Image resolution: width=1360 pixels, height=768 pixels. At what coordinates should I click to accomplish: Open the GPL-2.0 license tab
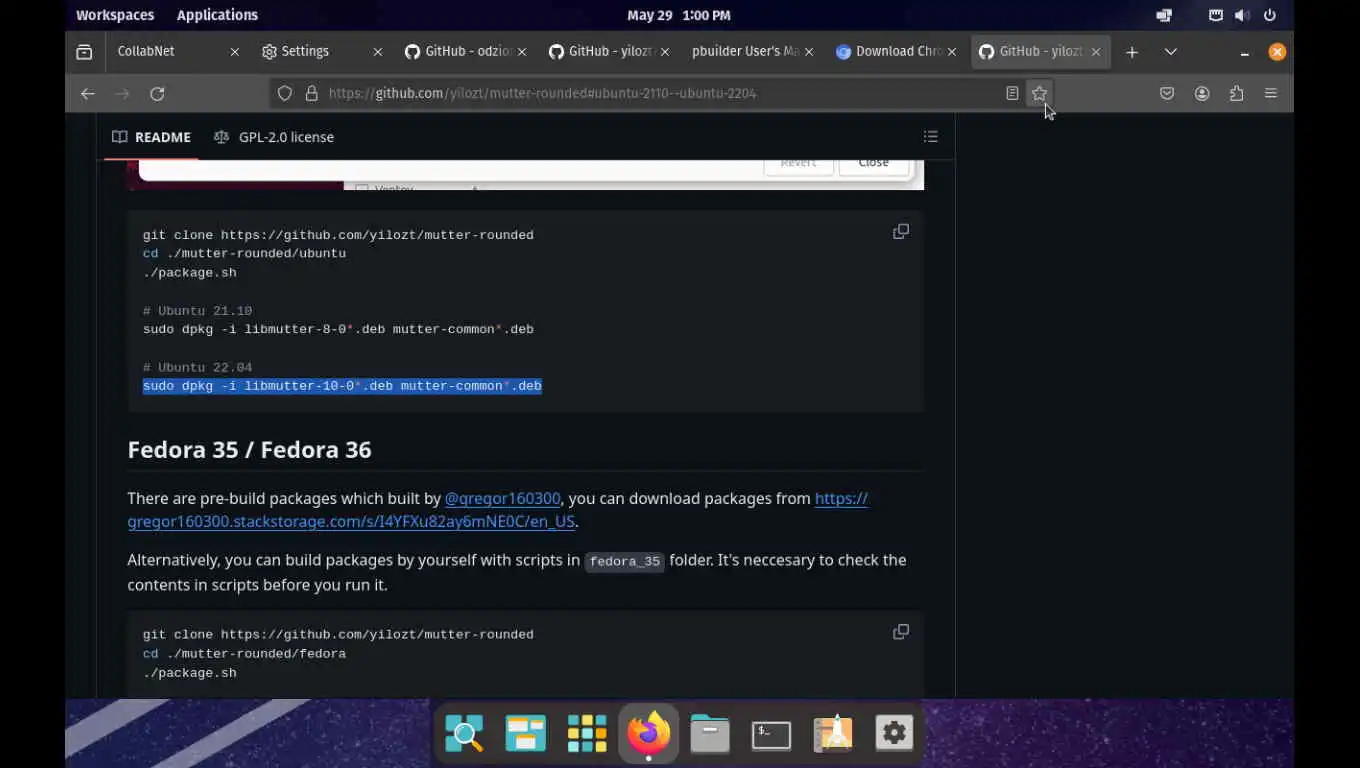coord(274,137)
